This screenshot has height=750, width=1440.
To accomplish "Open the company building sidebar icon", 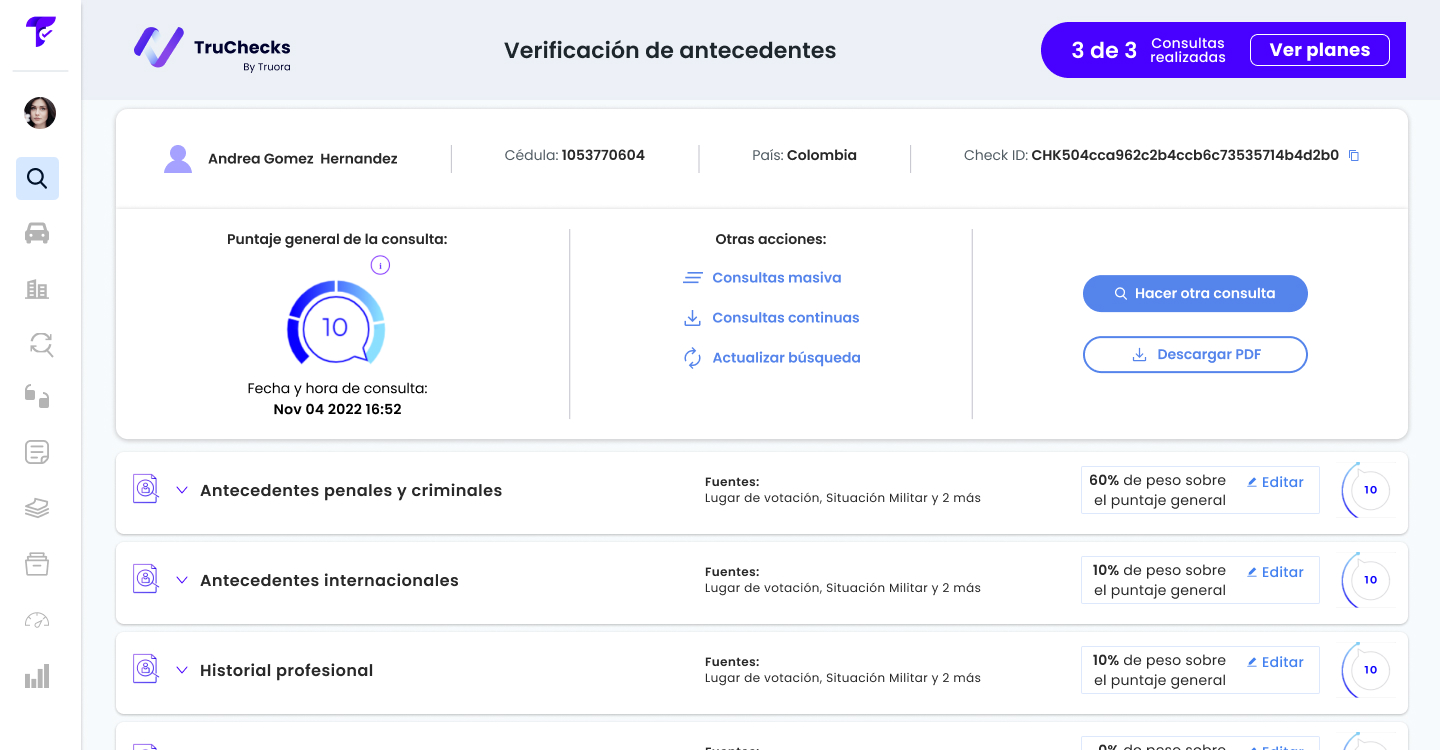I will (37, 289).
